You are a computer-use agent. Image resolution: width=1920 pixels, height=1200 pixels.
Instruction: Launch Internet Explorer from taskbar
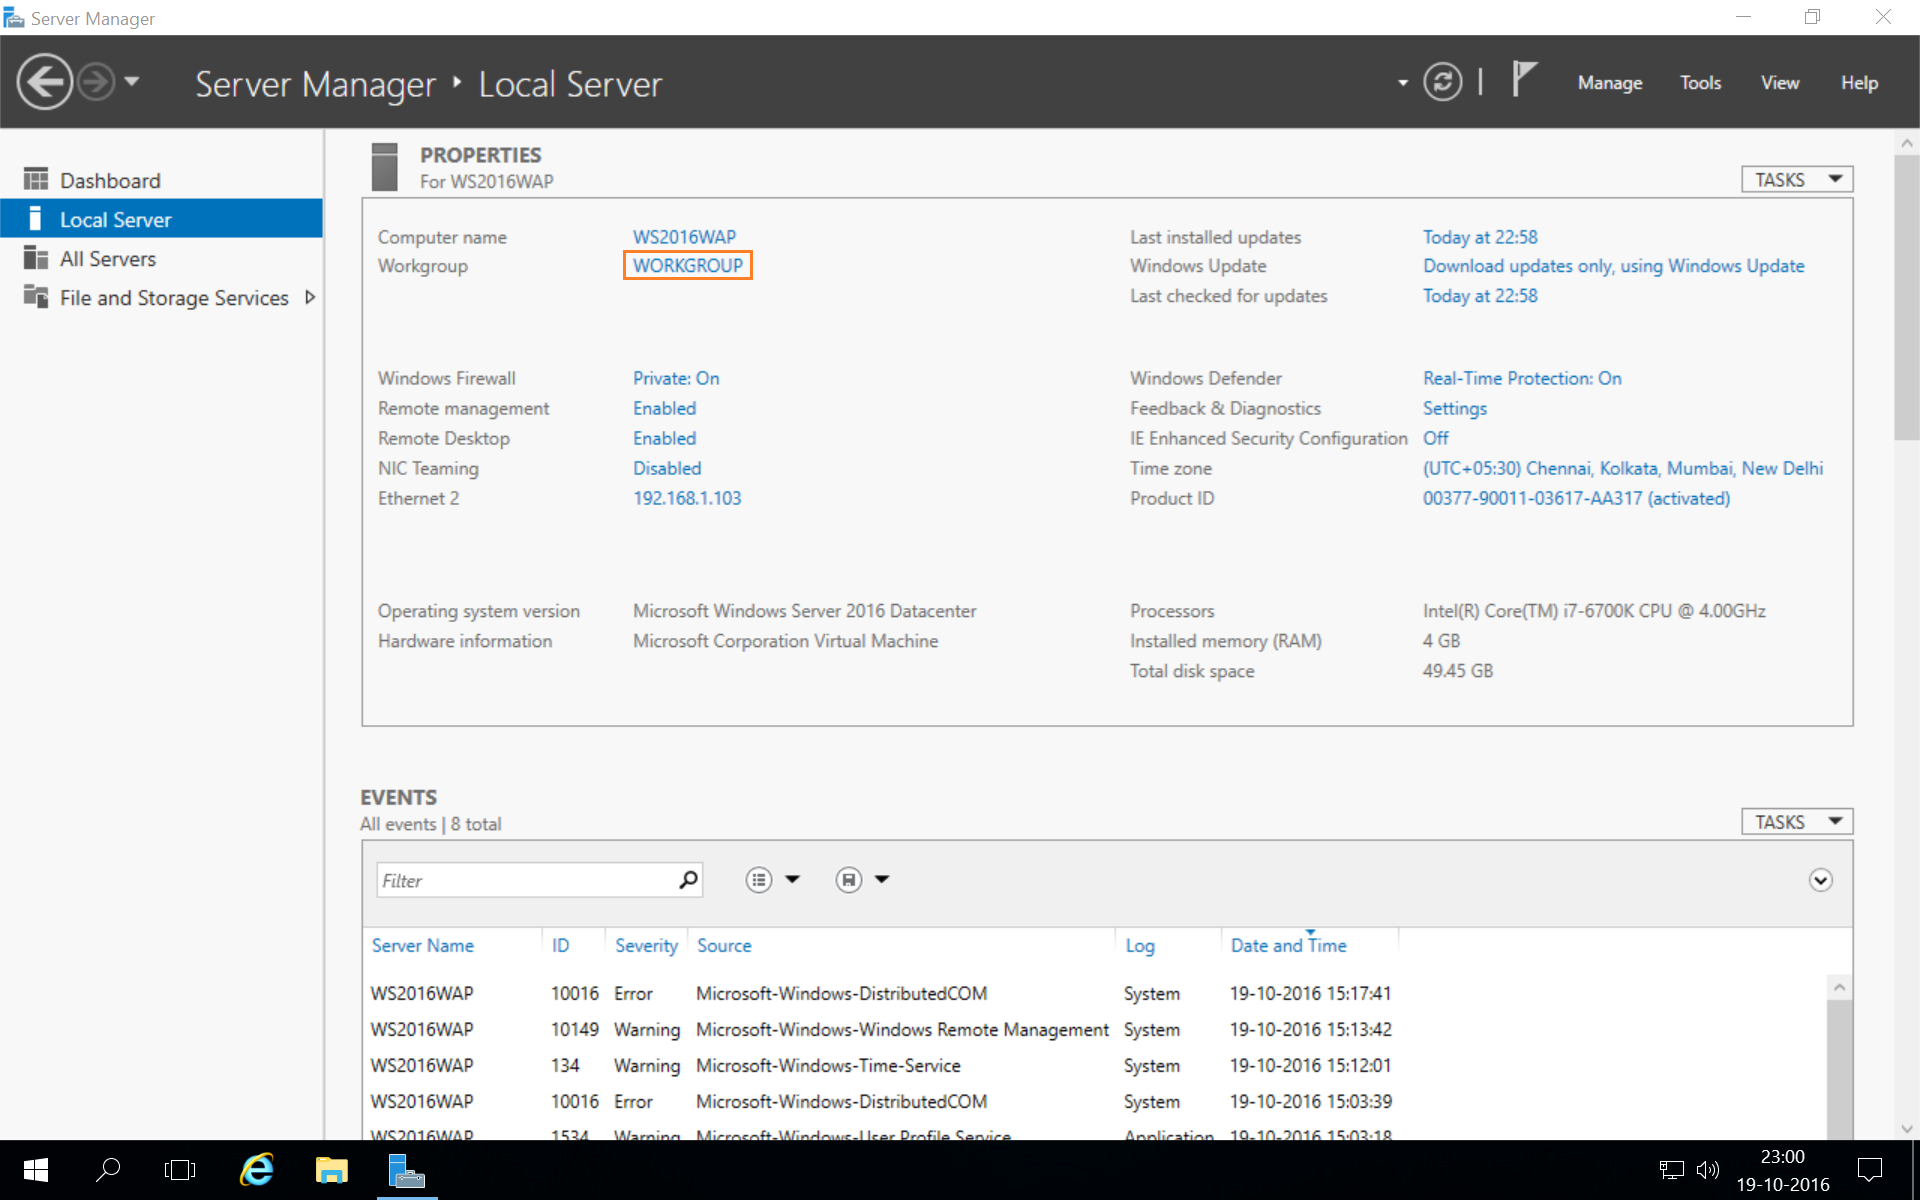coord(257,1169)
